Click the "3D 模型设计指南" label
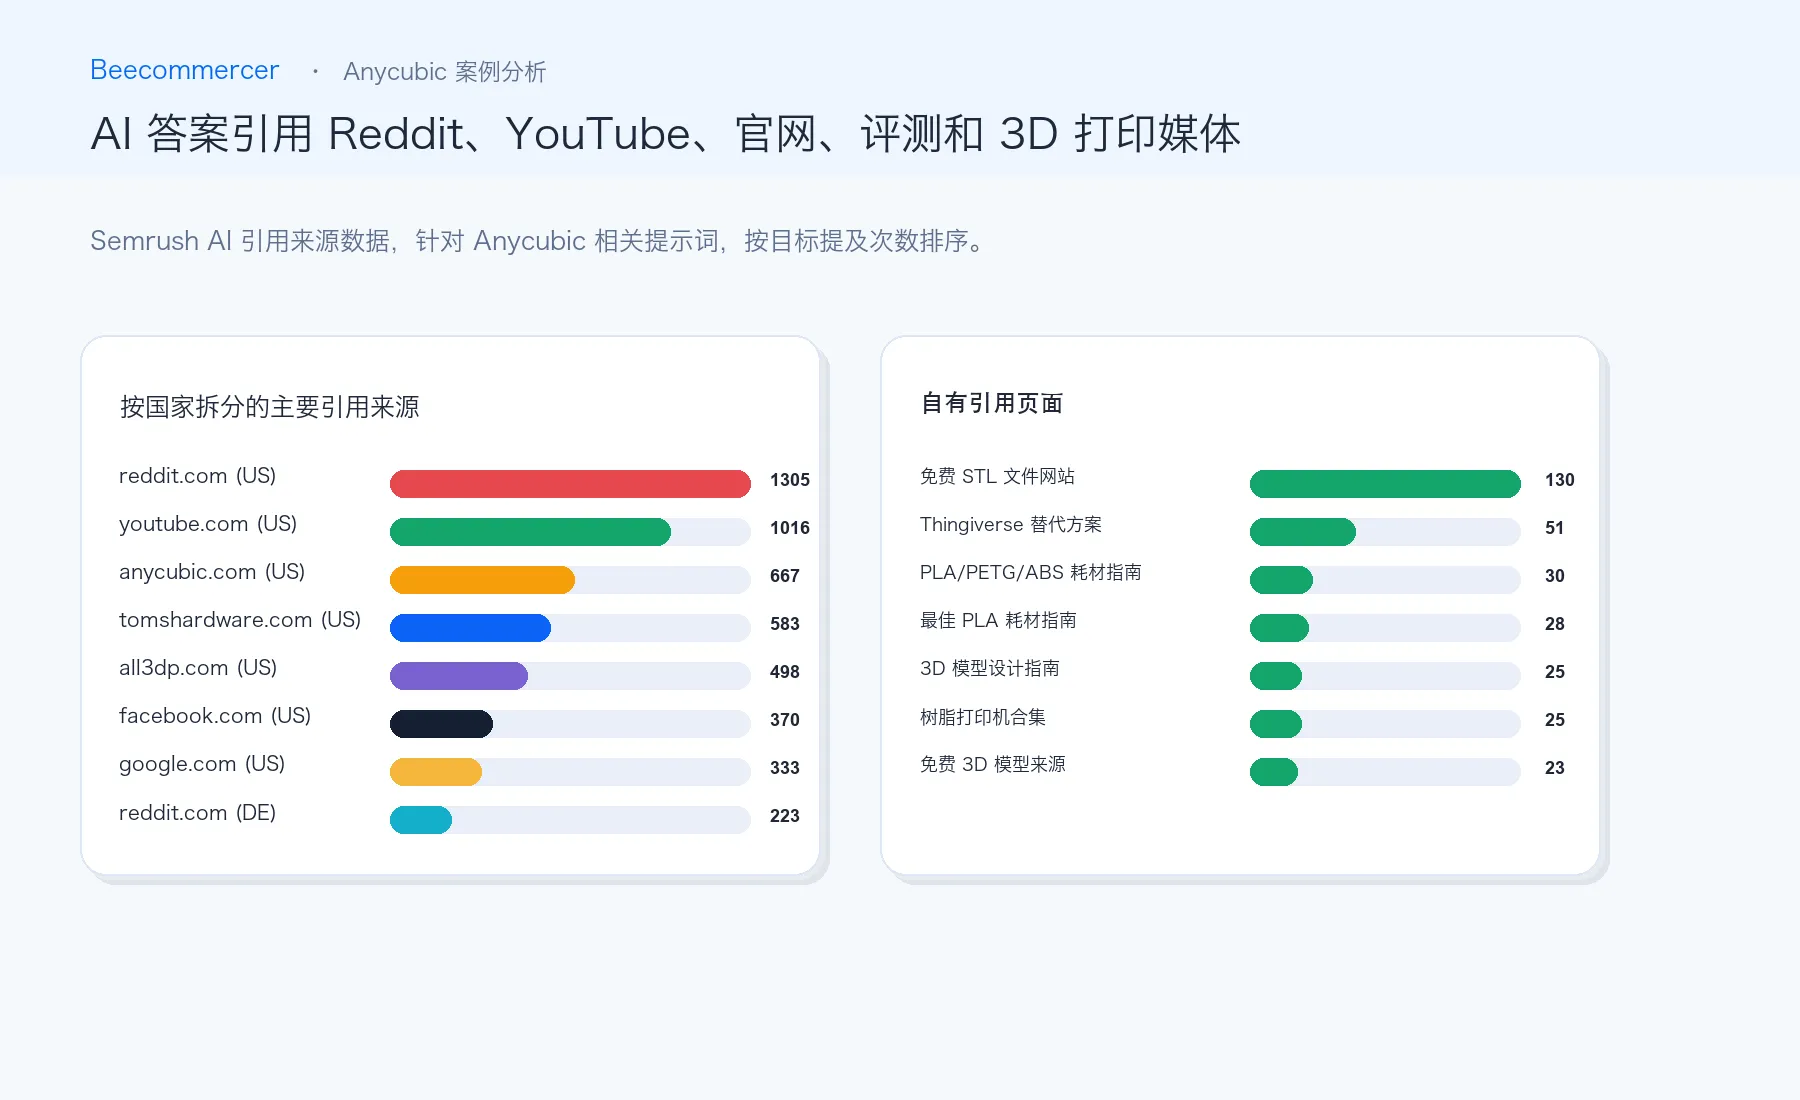This screenshot has width=1800, height=1100. (990, 668)
